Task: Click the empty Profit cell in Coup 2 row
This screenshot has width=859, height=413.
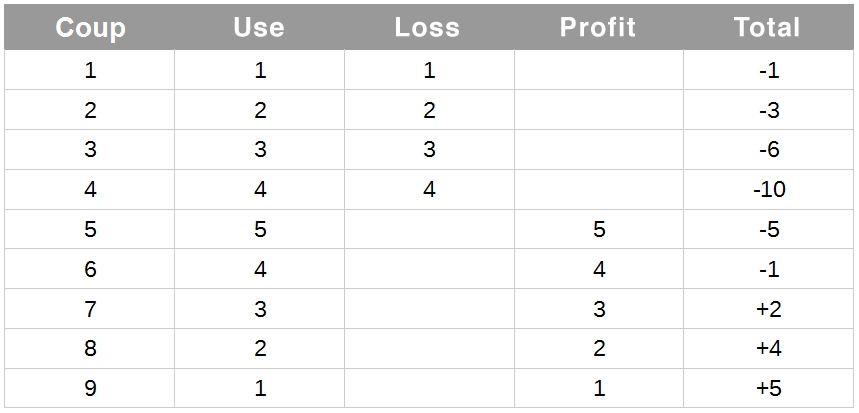Action: [x=599, y=110]
